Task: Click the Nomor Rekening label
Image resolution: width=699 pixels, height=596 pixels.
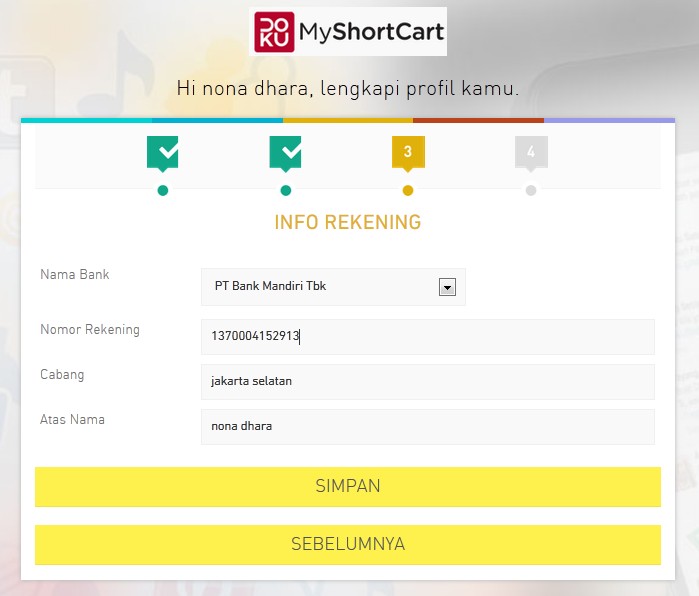Action: point(90,329)
